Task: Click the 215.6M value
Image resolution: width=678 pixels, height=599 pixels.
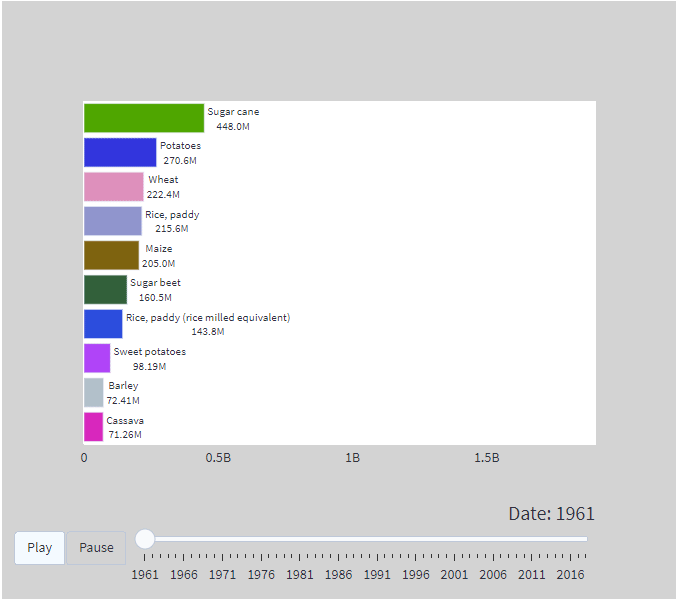Action: (x=172, y=228)
